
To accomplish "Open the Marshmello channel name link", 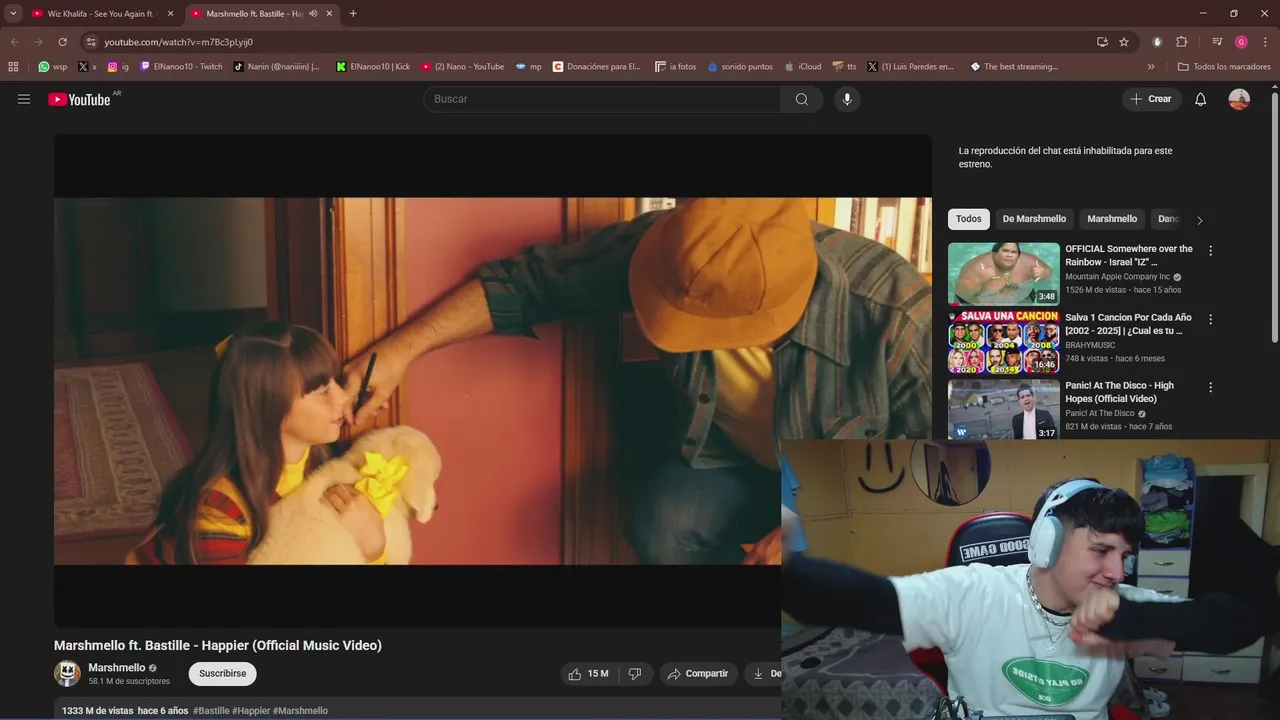I will pyautogui.click(x=116, y=668).
